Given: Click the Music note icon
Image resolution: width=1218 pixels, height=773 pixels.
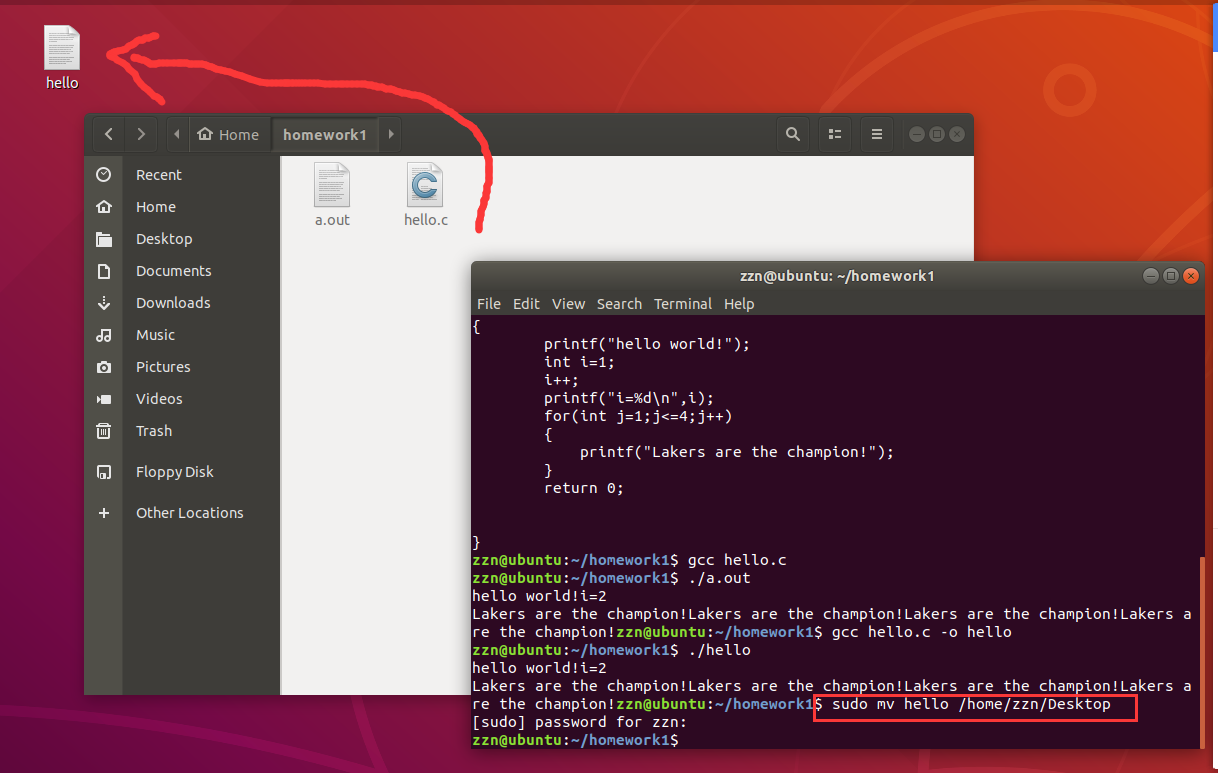Looking at the screenshot, I should [104, 335].
